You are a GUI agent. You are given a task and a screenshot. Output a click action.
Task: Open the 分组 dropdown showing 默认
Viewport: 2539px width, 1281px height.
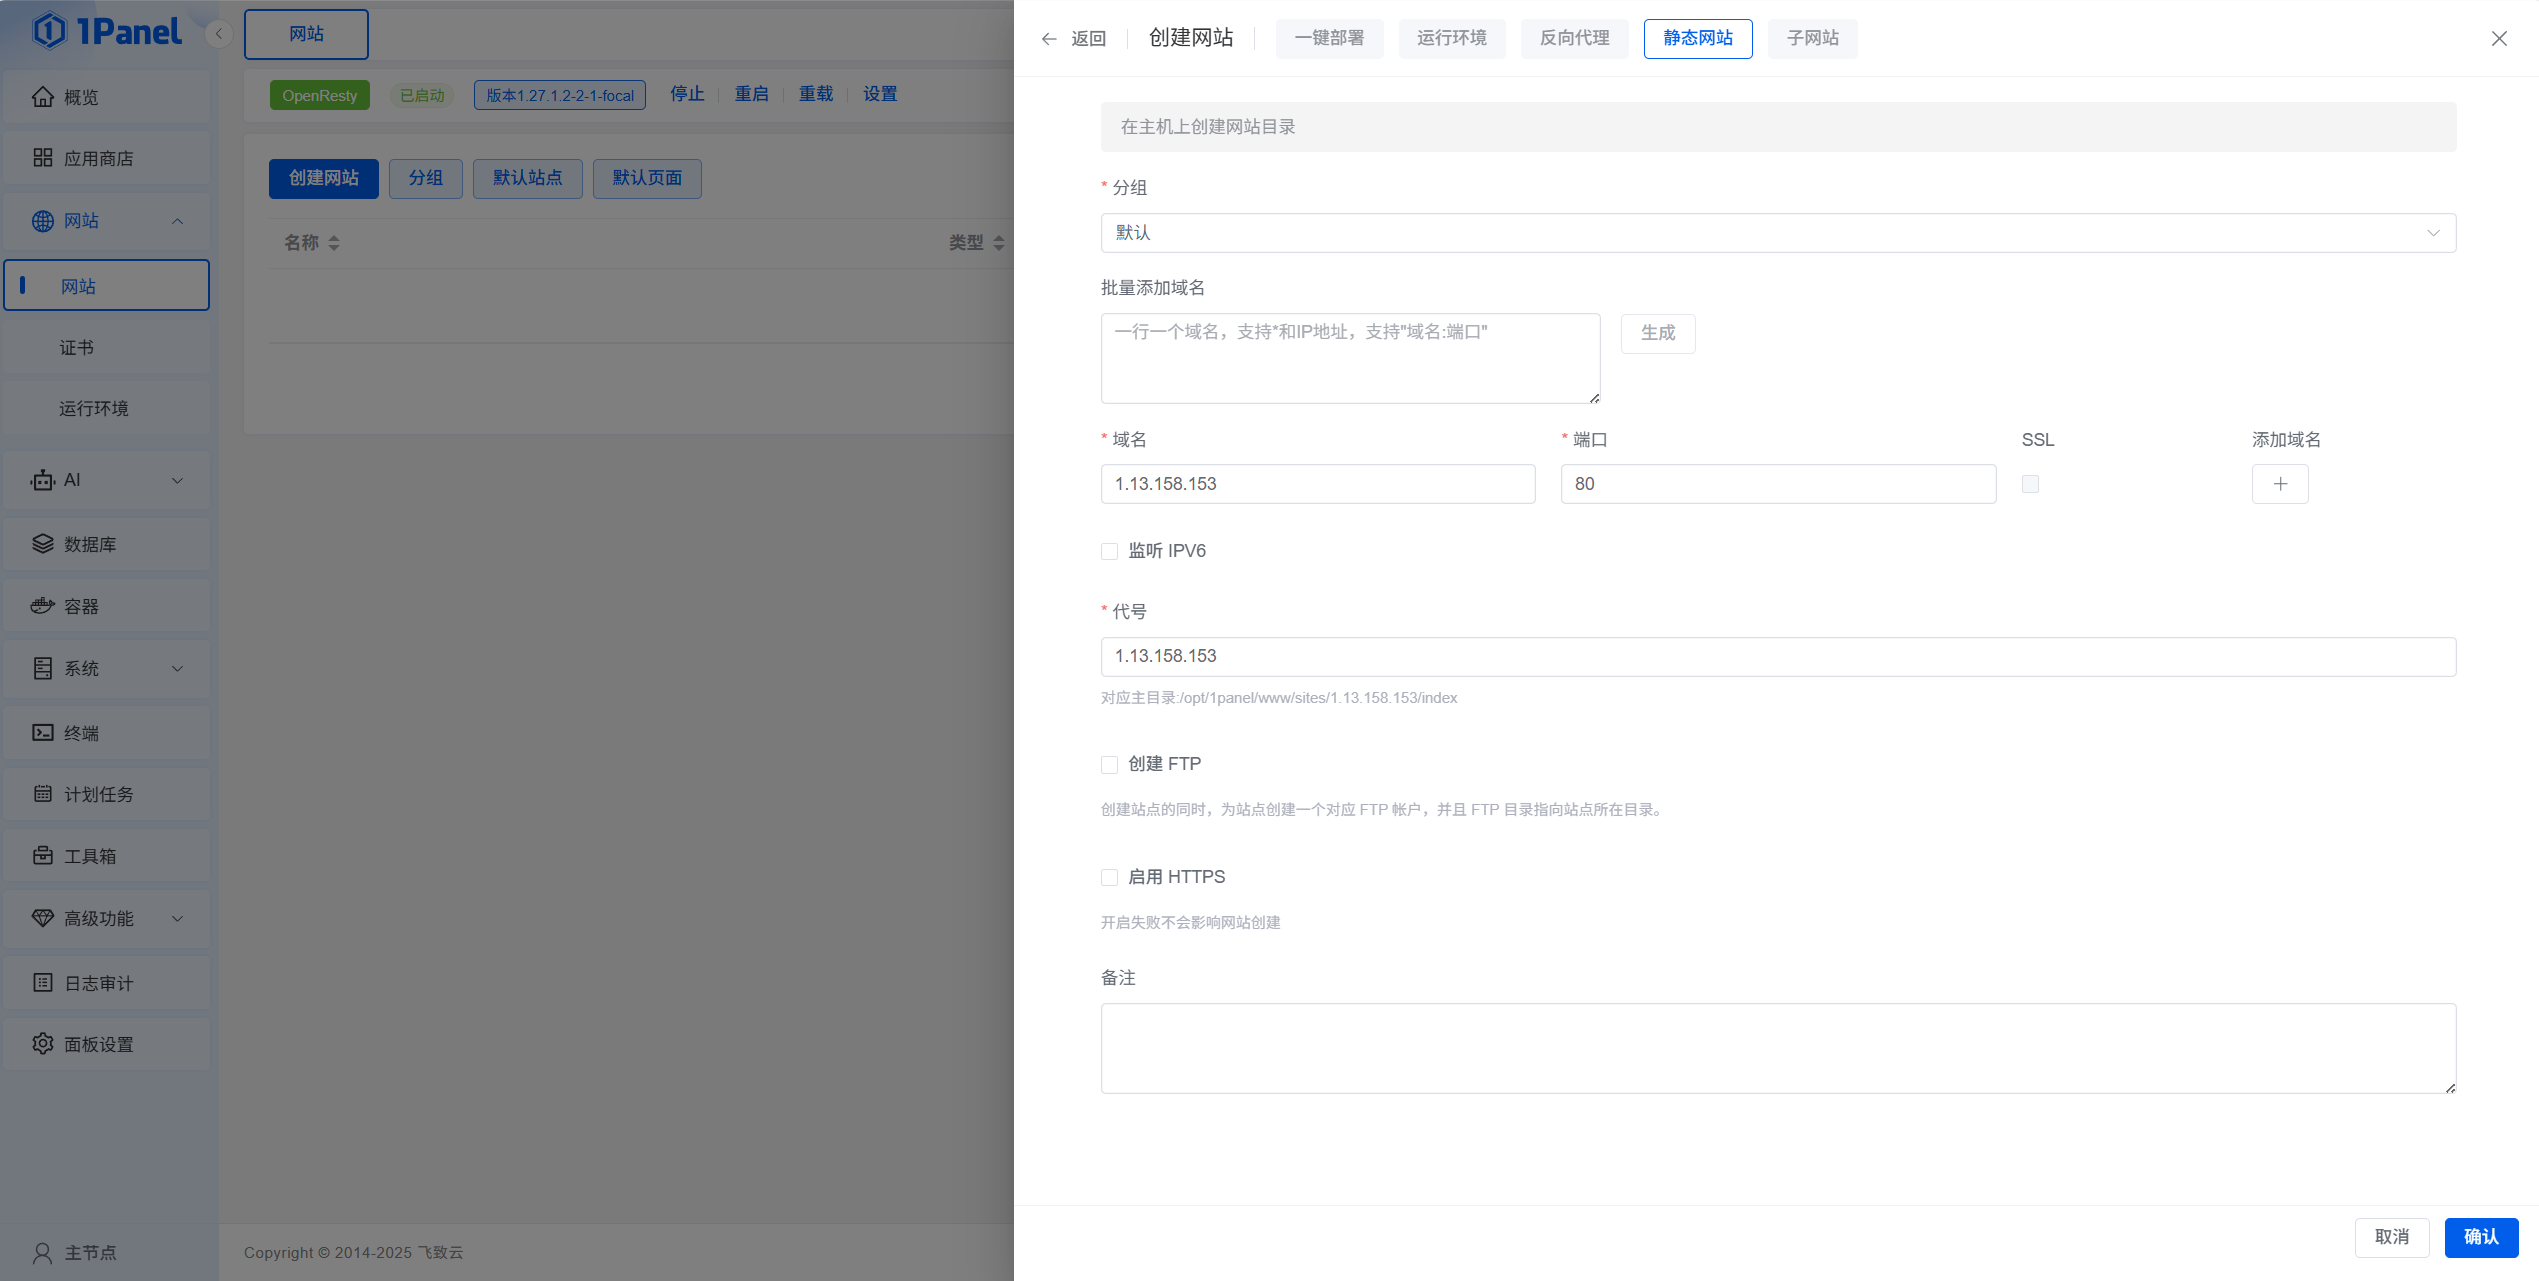click(1777, 233)
